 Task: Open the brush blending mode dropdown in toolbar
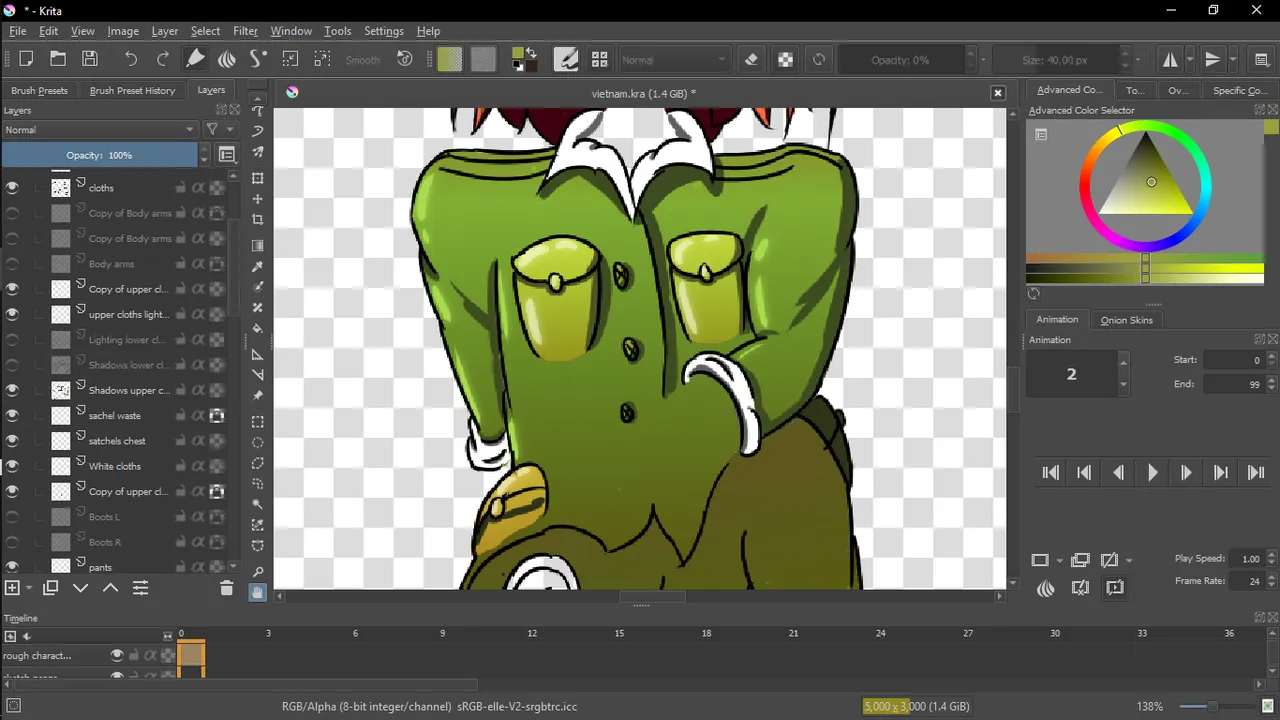click(x=674, y=59)
